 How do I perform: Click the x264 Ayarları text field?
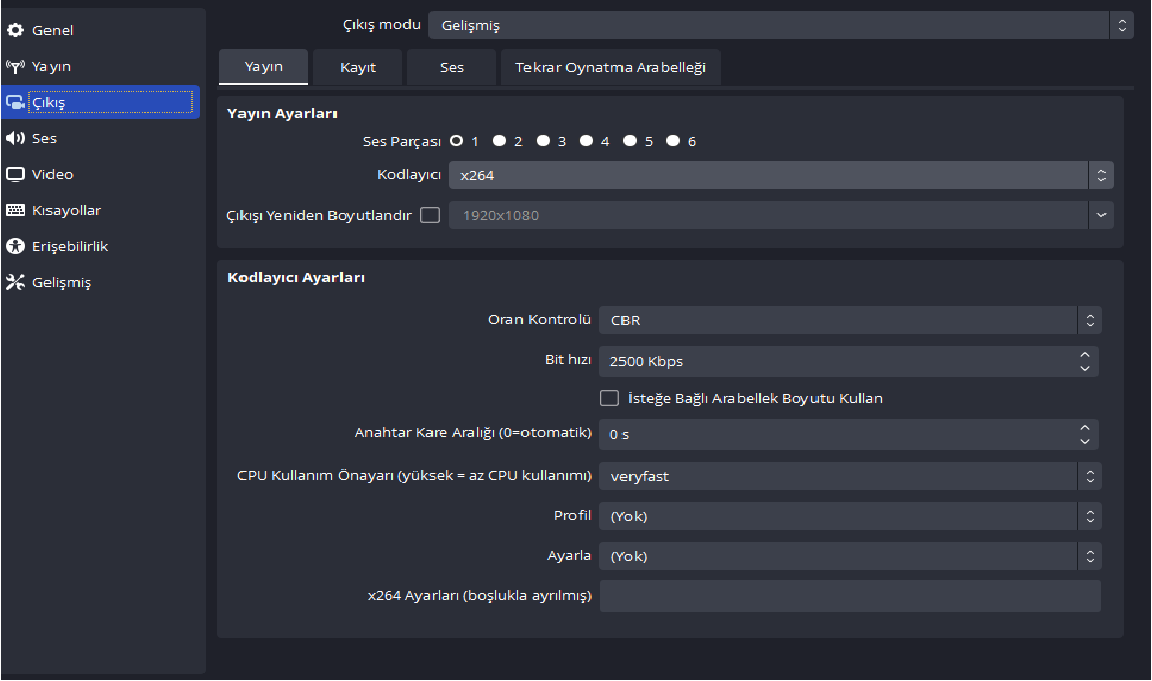pos(850,596)
